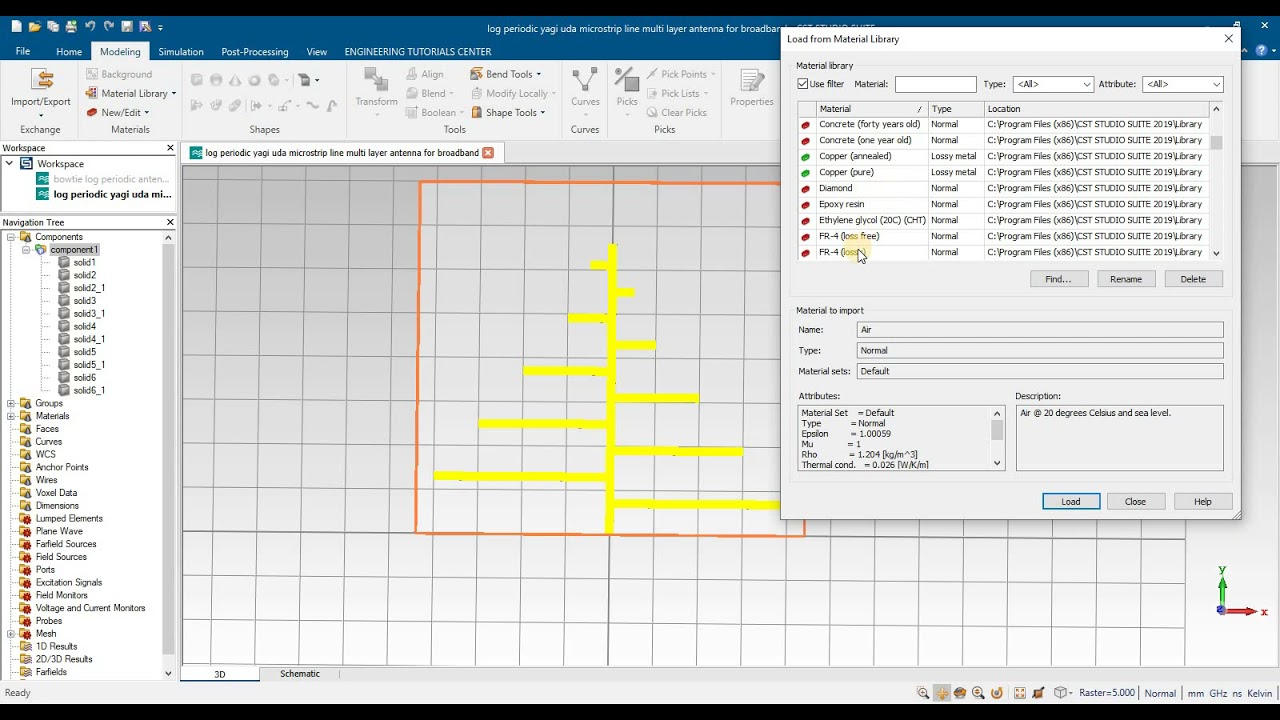Click the material list scrollbar down arrow

click(x=1216, y=253)
